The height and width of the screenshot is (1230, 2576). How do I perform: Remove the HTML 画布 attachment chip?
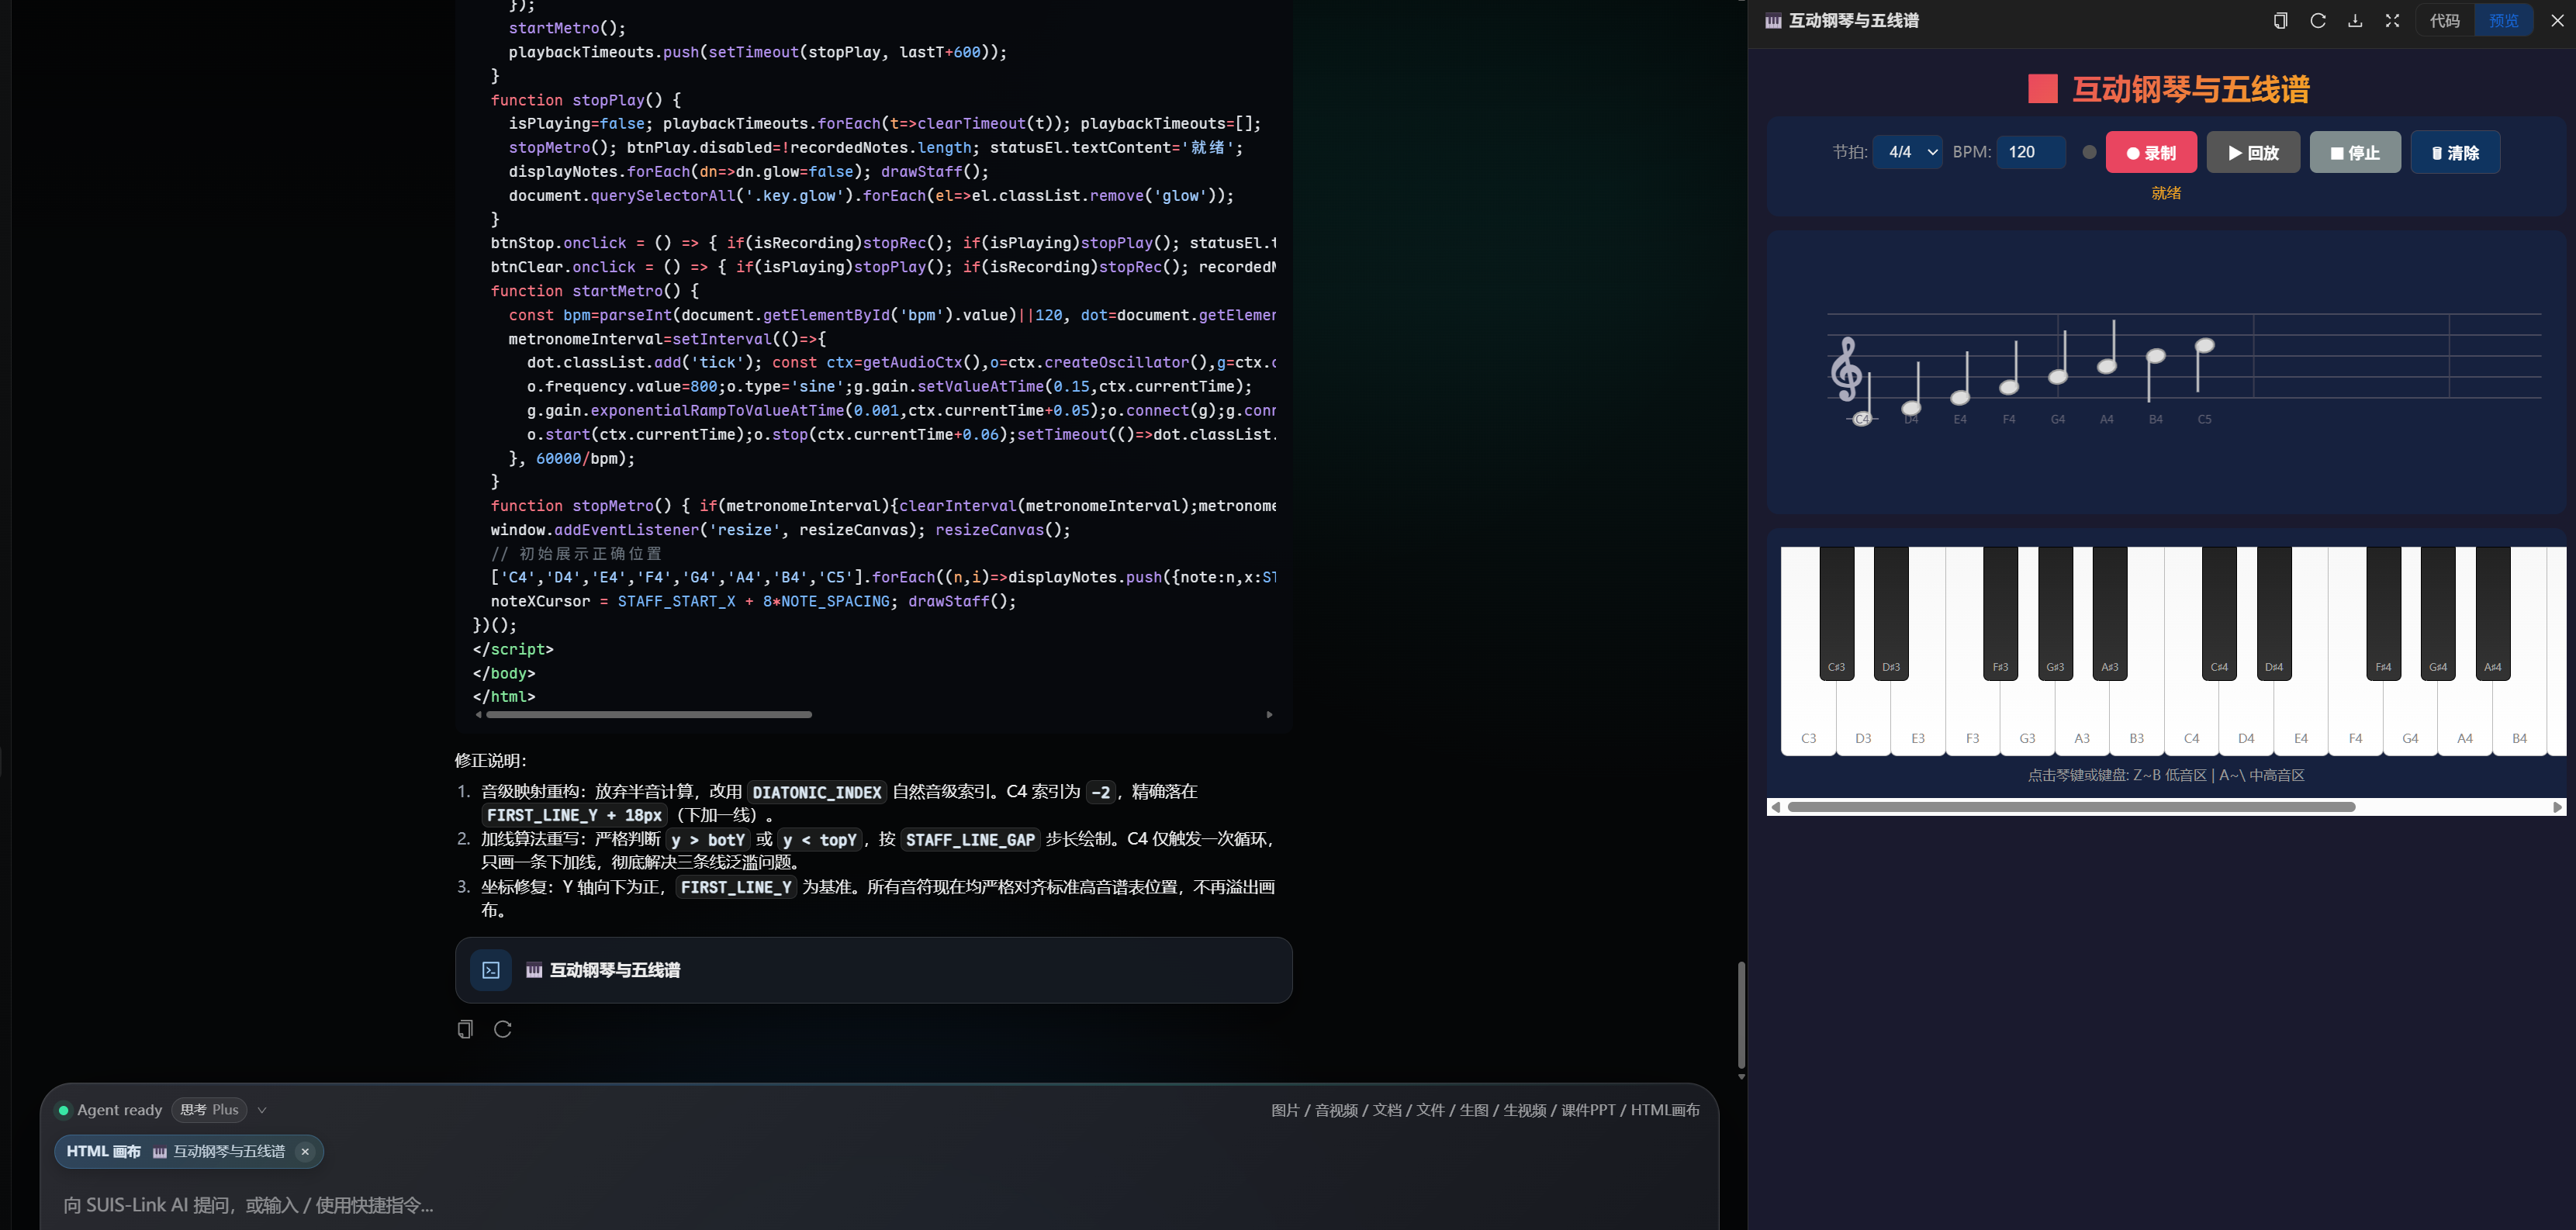pos(305,1152)
